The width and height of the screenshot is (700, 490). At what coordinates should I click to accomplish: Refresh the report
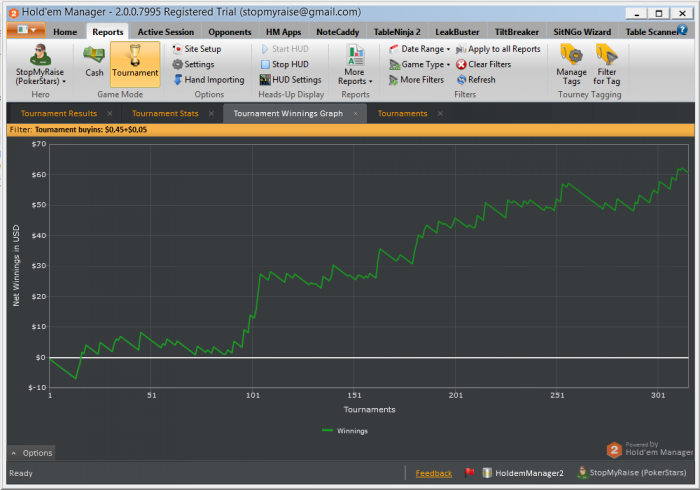coord(476,80)
